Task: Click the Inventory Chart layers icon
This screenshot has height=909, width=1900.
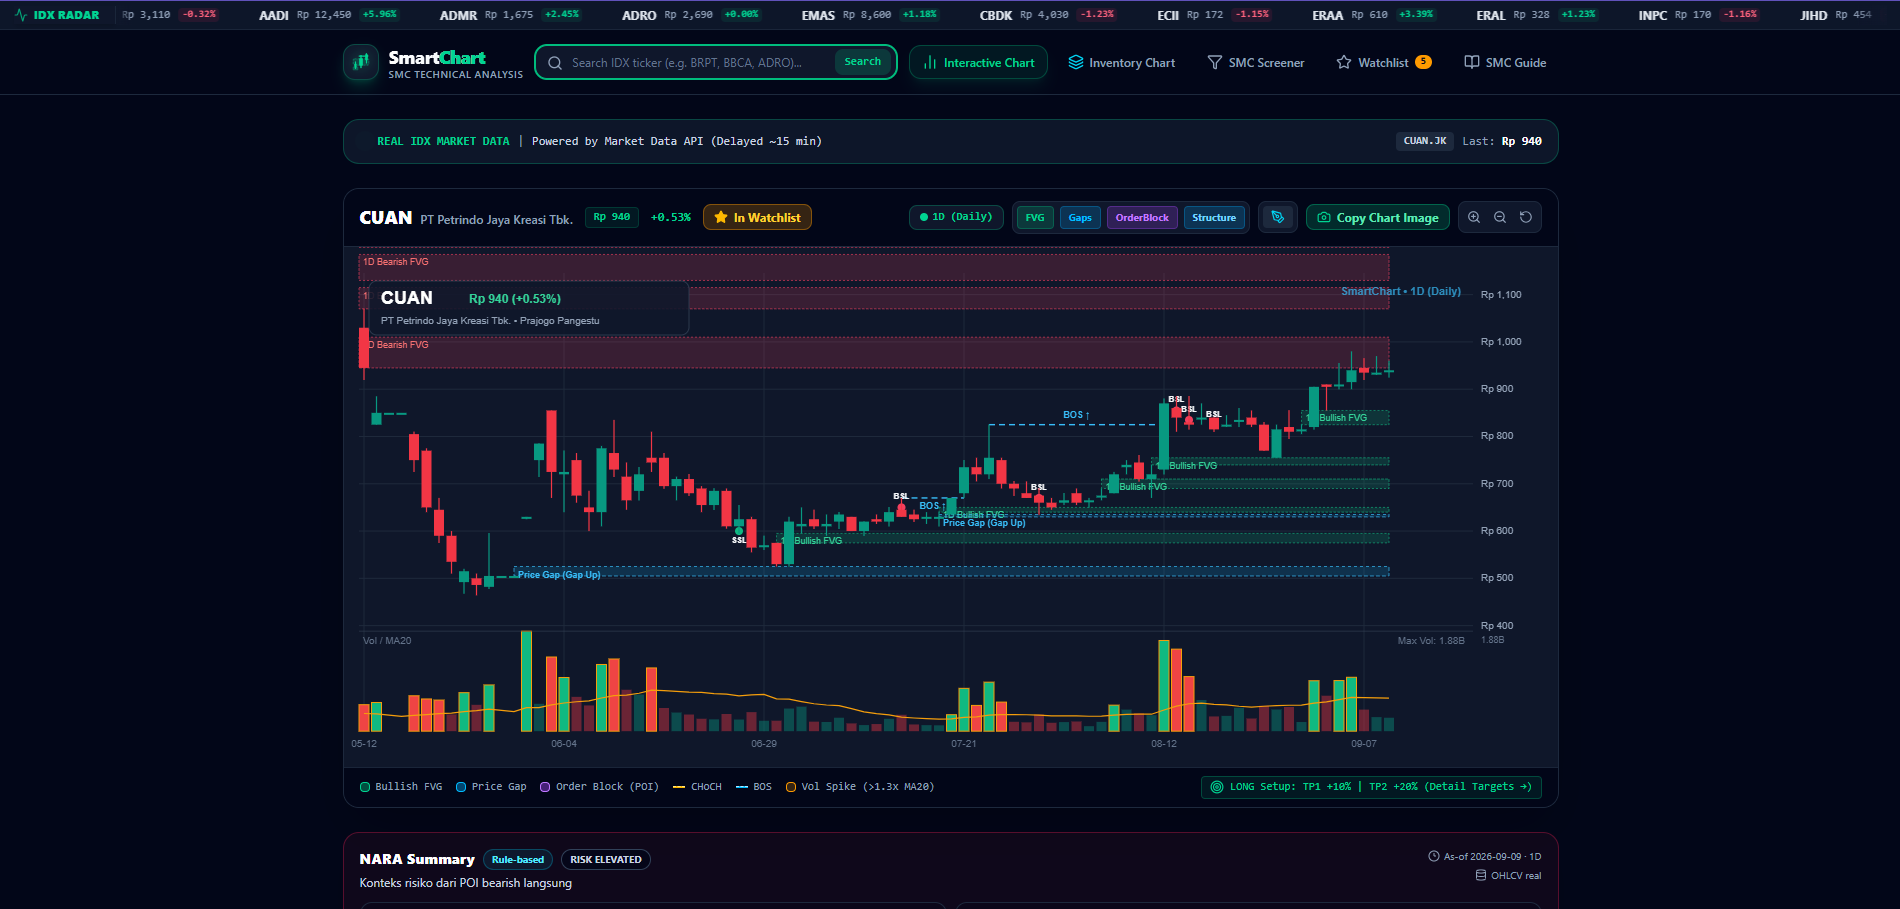Action: click(1076, 62)
